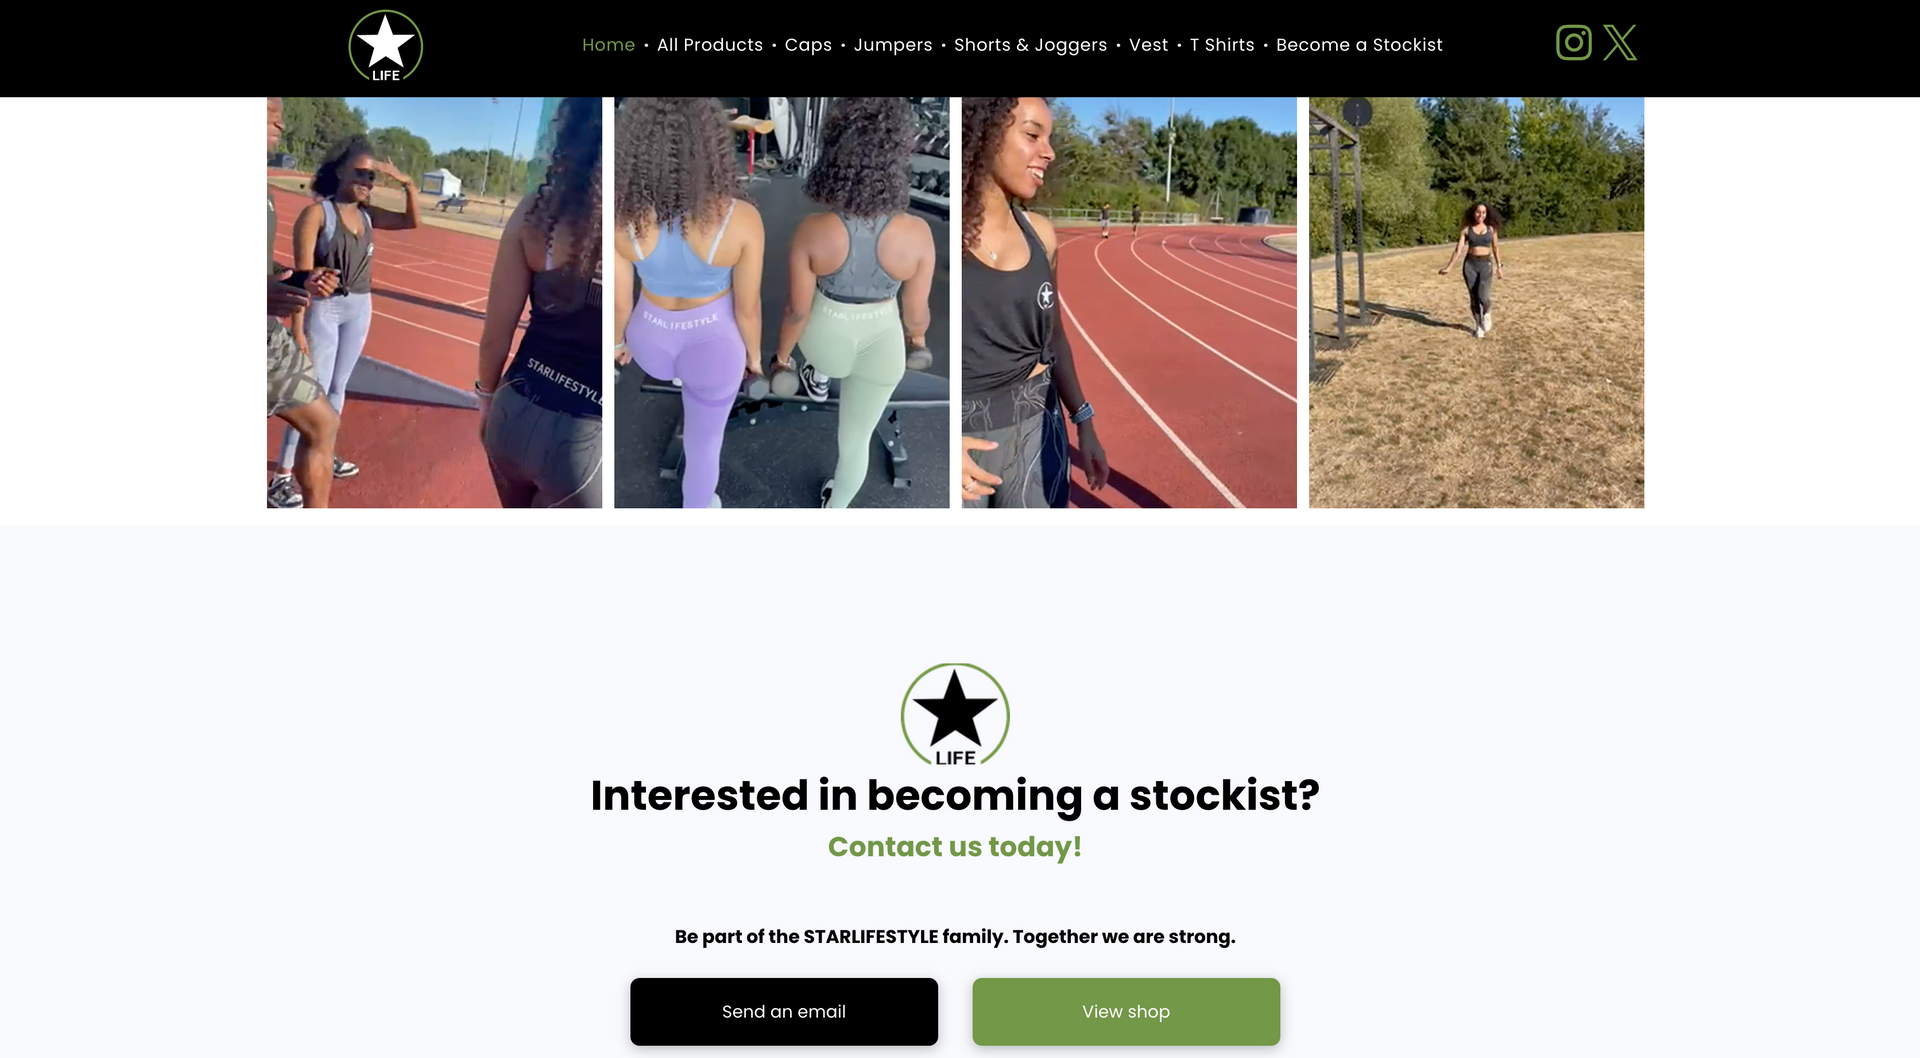Select Shorts & Joggers in navigation

pos(1030,45)
